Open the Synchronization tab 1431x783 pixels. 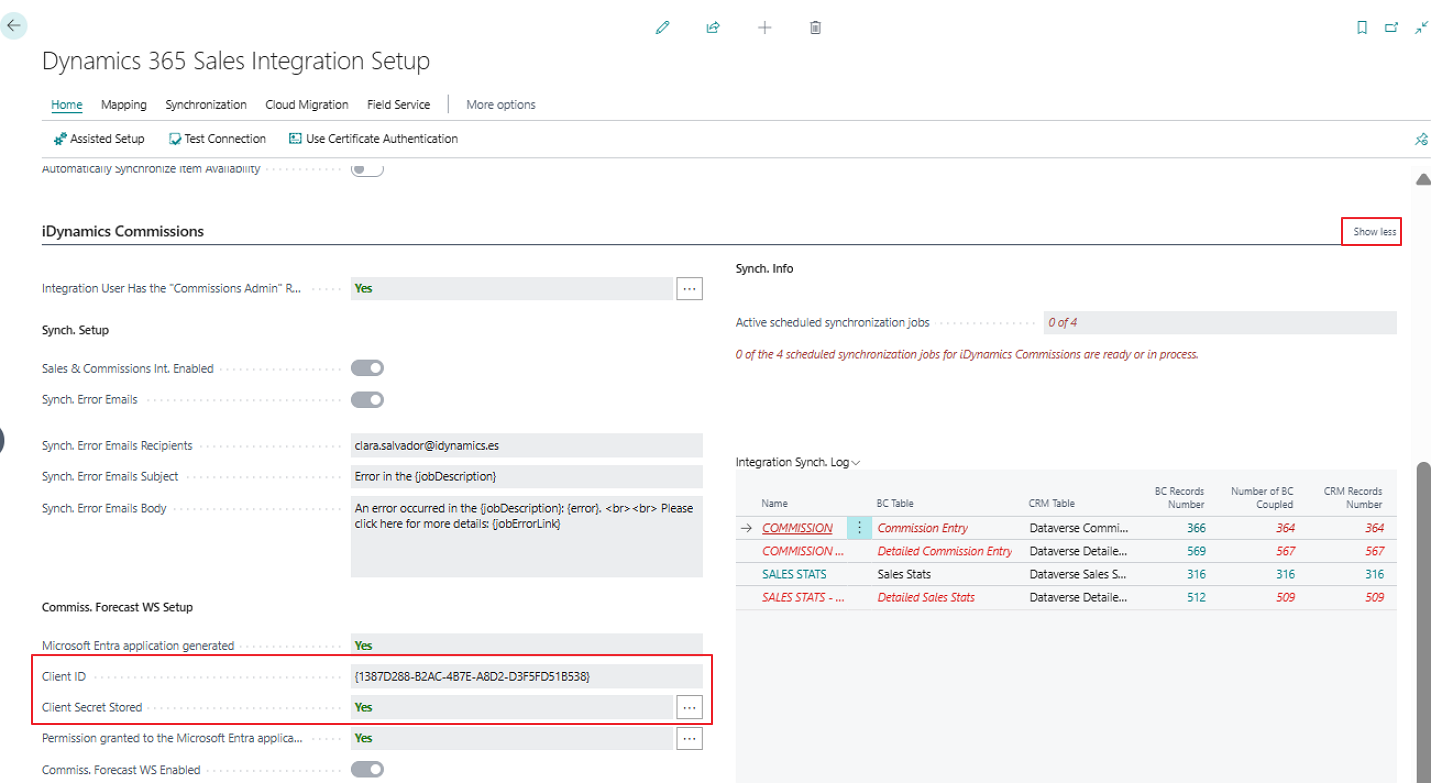click(206, 104)
